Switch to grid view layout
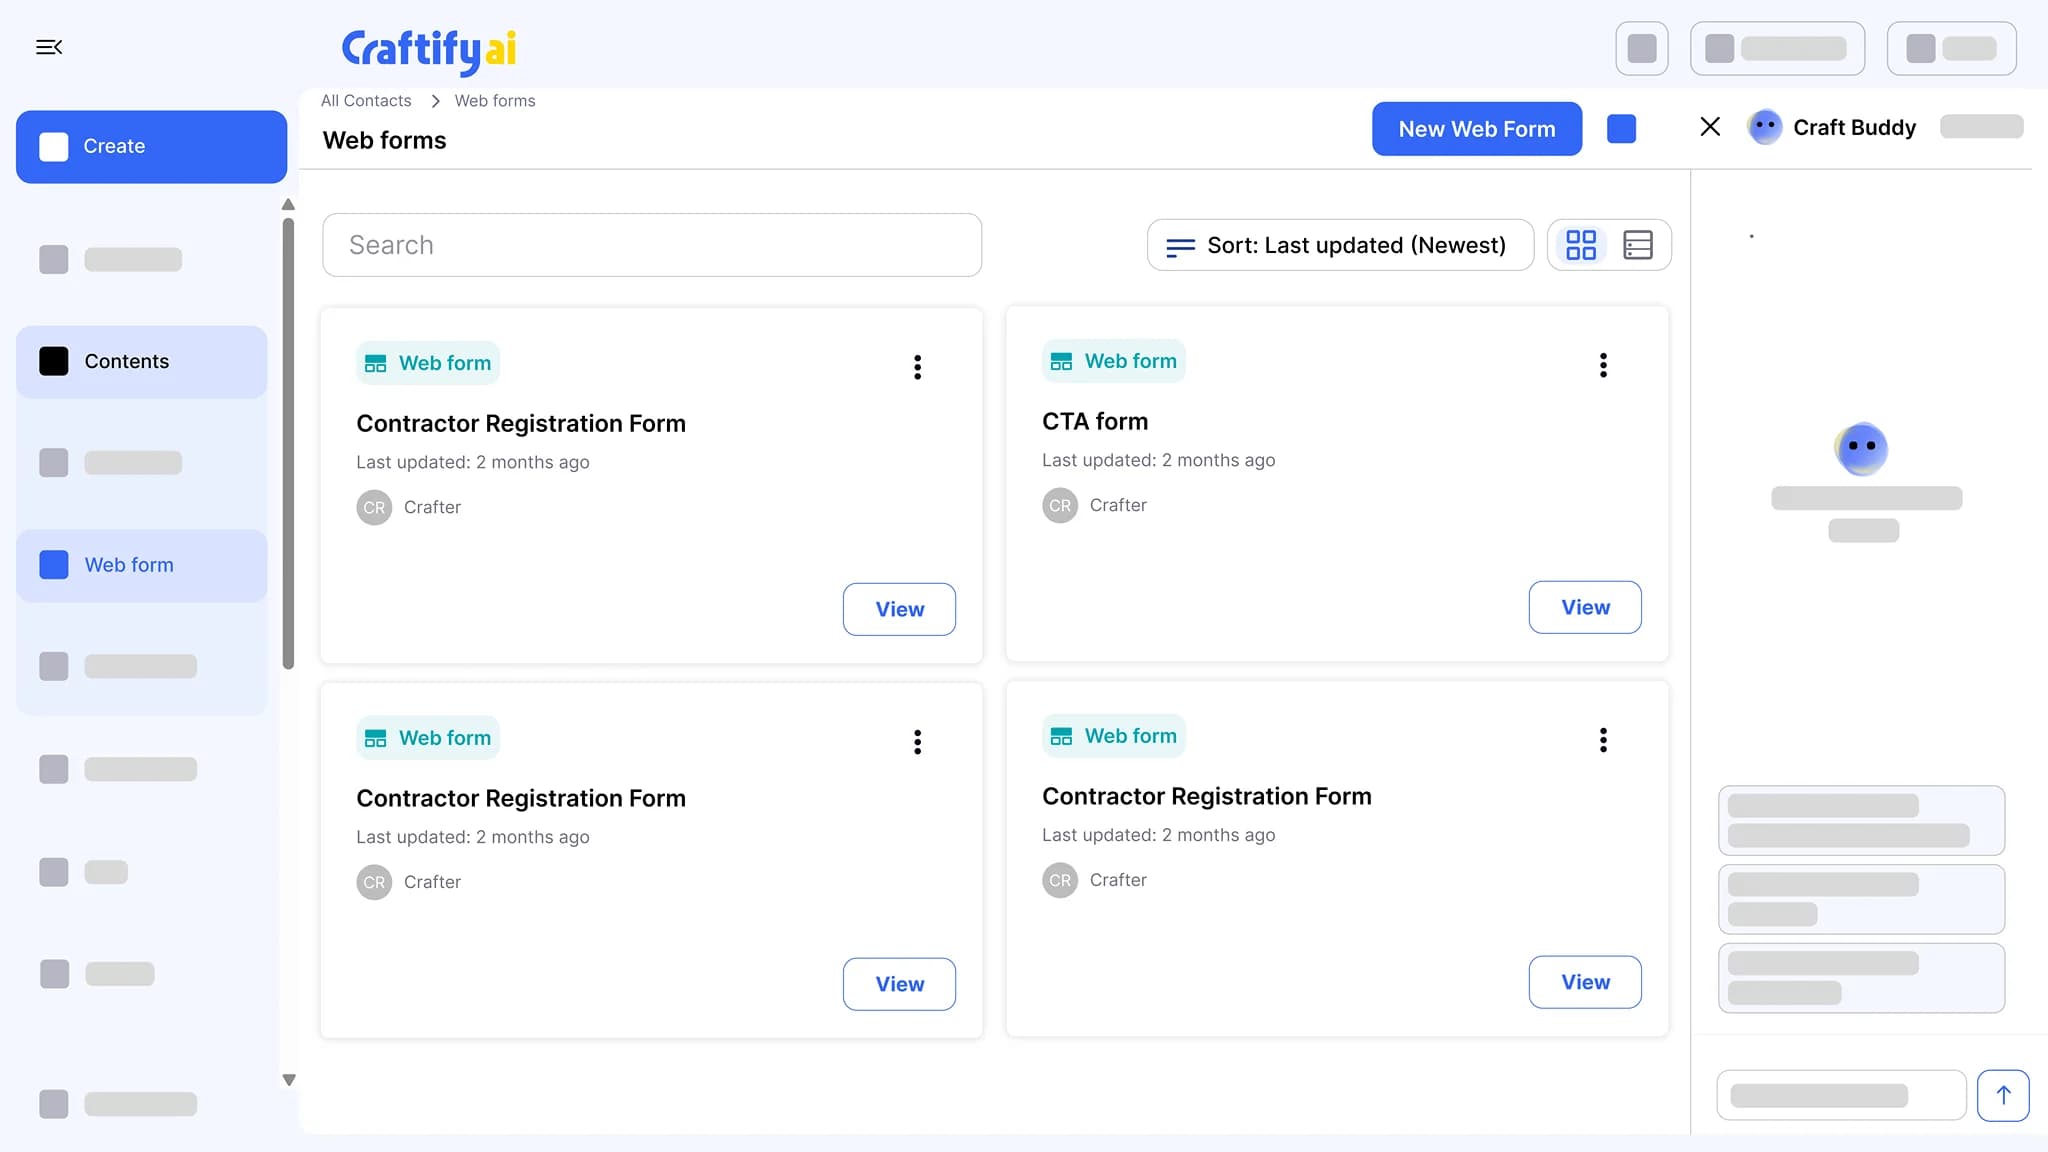 (x=1581, y=245)
